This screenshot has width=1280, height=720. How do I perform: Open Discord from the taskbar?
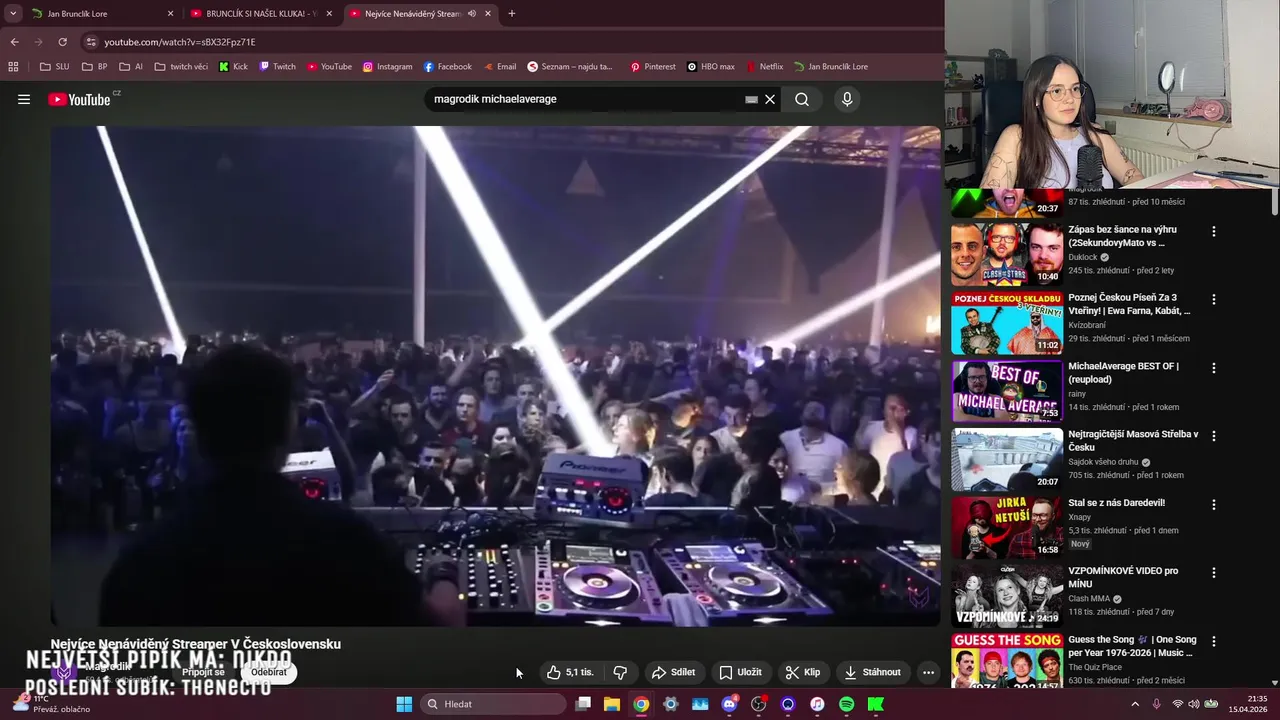point(729,704)
